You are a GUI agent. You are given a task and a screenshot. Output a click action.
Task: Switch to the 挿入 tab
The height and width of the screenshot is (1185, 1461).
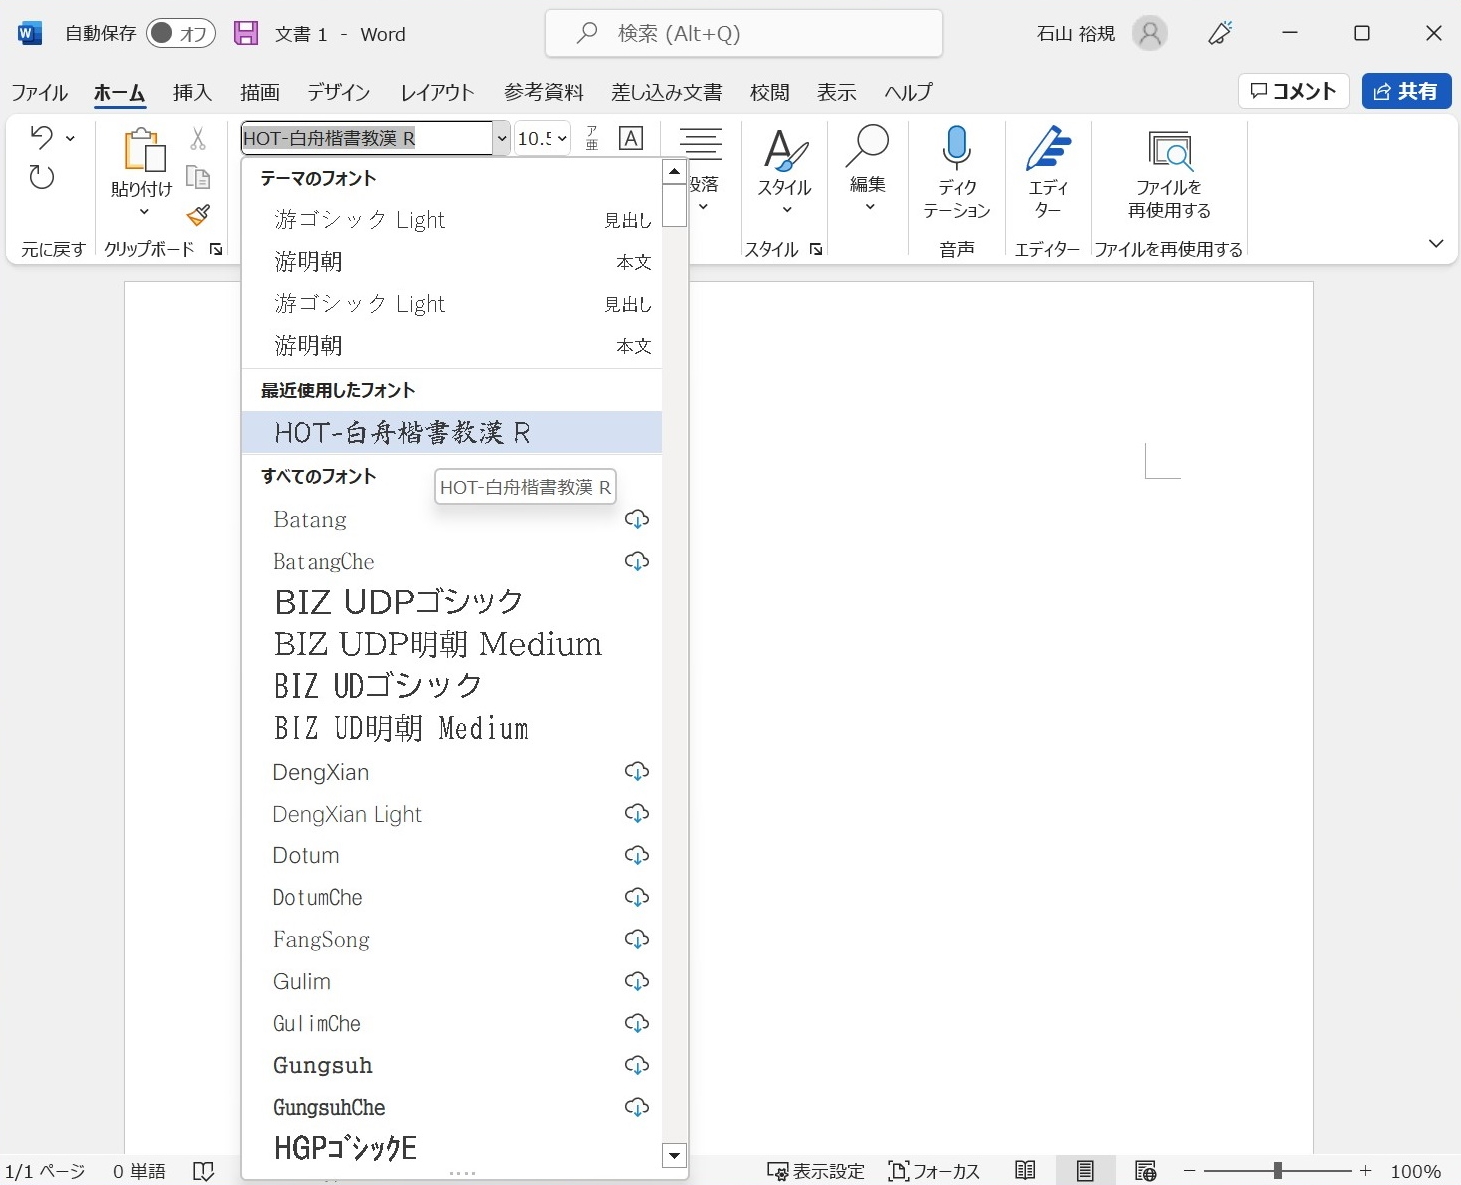tap(191, 92)
